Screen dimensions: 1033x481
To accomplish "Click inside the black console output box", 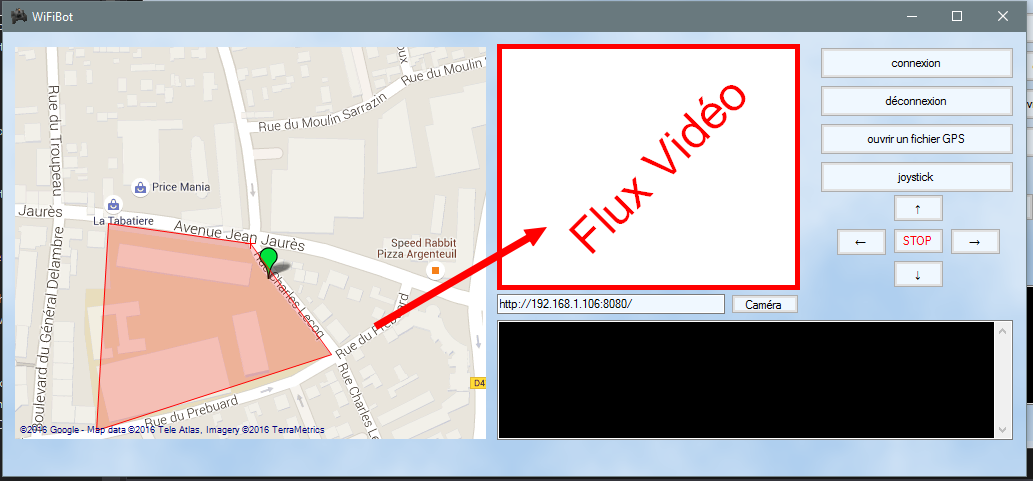I will pos(746,380).
